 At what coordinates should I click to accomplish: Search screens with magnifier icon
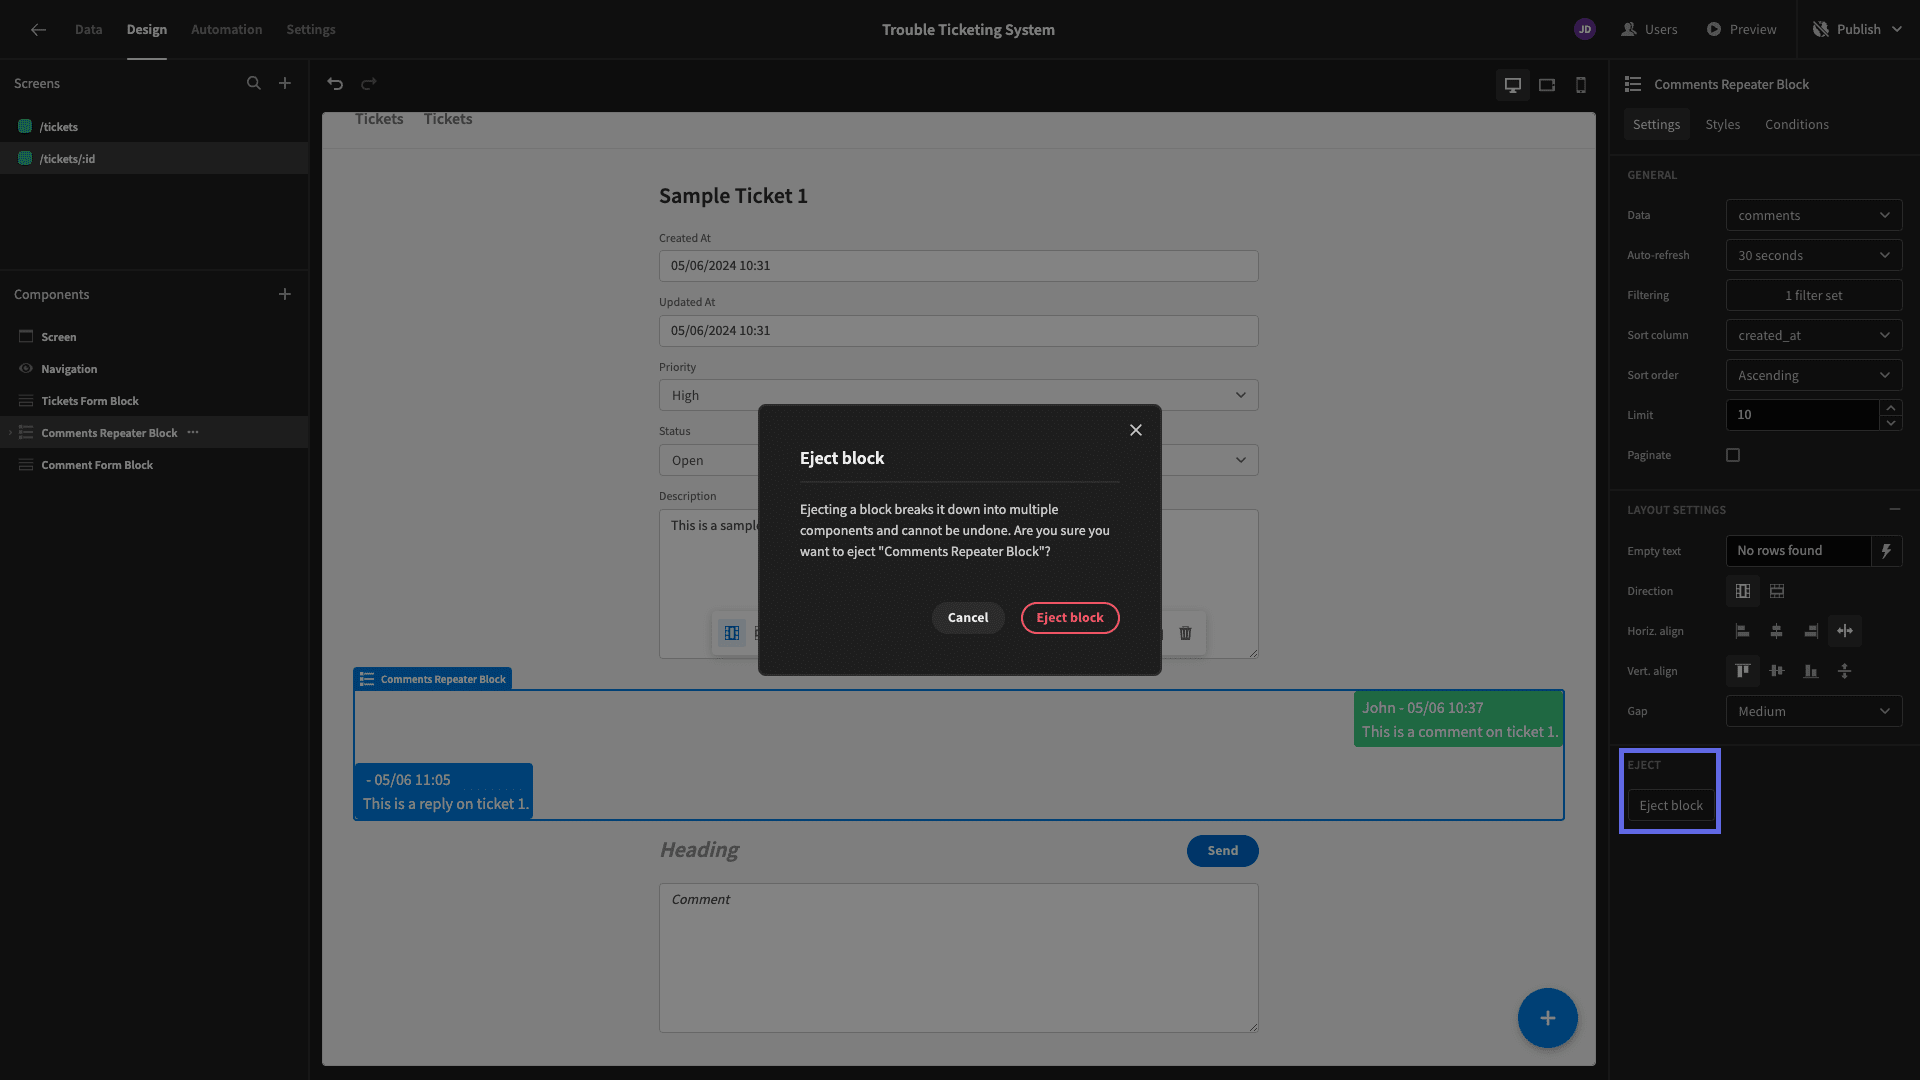click(x=254, y=84)
